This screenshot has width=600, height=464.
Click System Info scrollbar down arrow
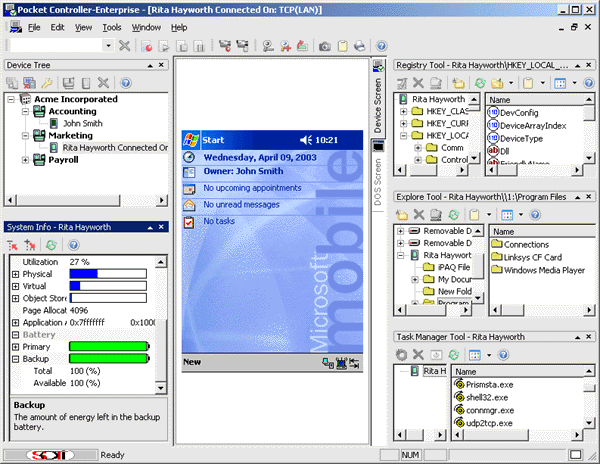click(x=161, y=388)
